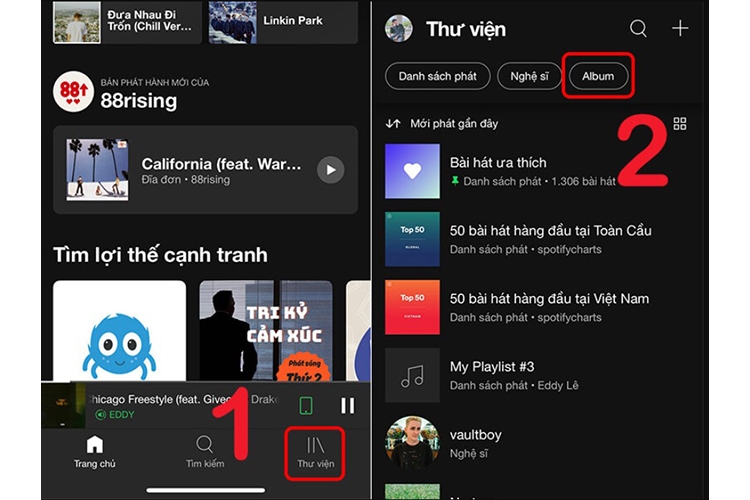Switch to the grid view layout
The image size is (750, 500).
(x=679, y=123)
